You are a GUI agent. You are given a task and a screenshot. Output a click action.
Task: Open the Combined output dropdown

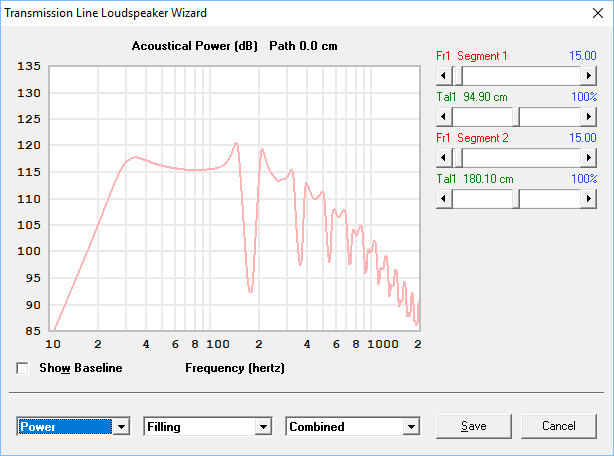pos(353,426)
